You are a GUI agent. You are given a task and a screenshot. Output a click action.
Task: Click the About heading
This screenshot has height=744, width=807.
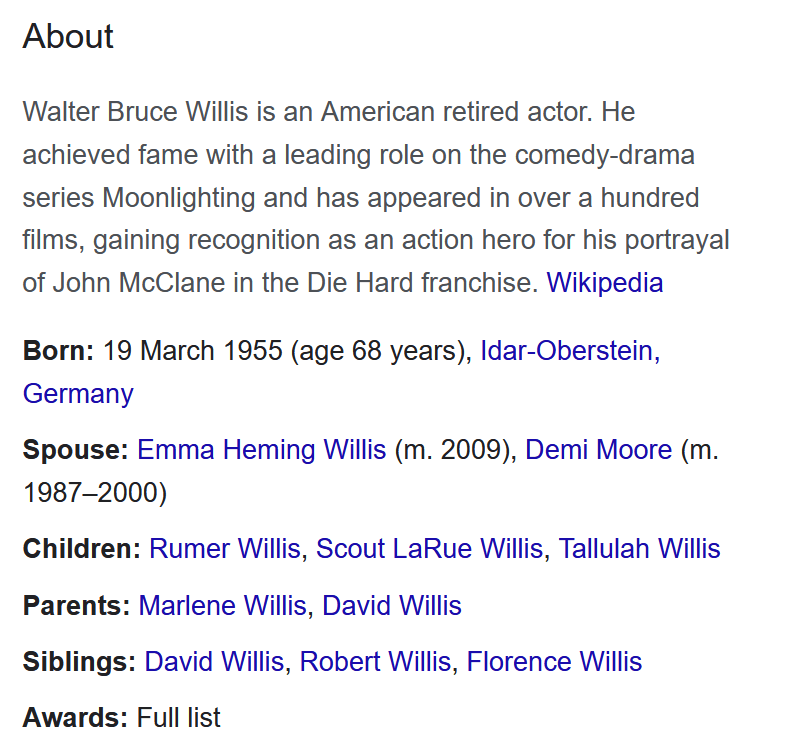pyautogui.click(x=68, y=37)
